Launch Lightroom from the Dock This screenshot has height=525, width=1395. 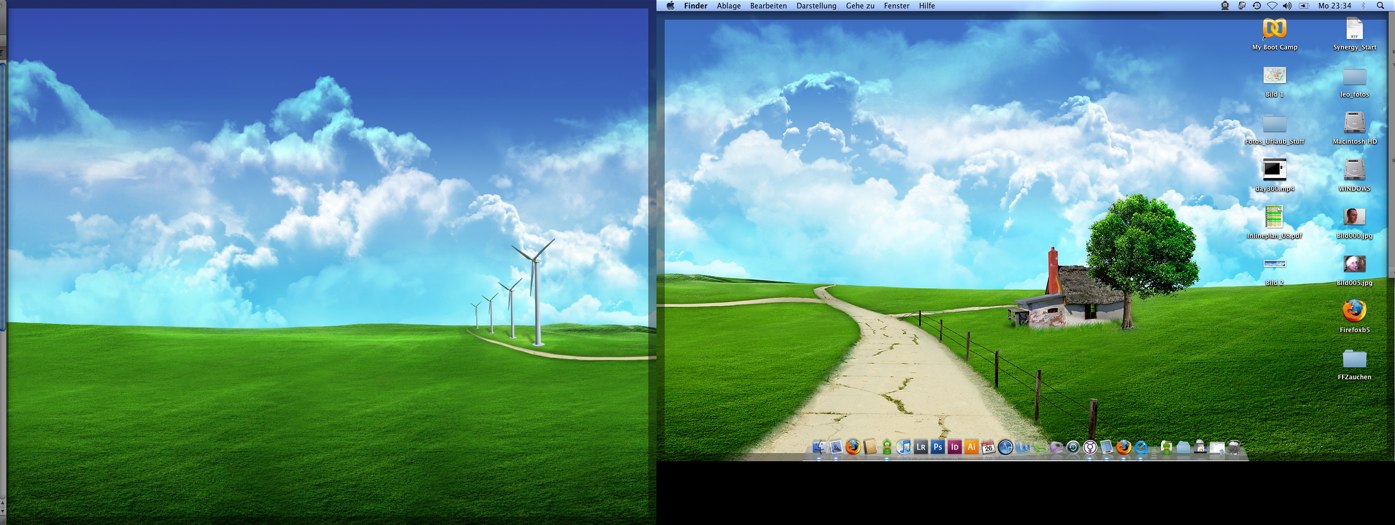[x=921, y=447]
